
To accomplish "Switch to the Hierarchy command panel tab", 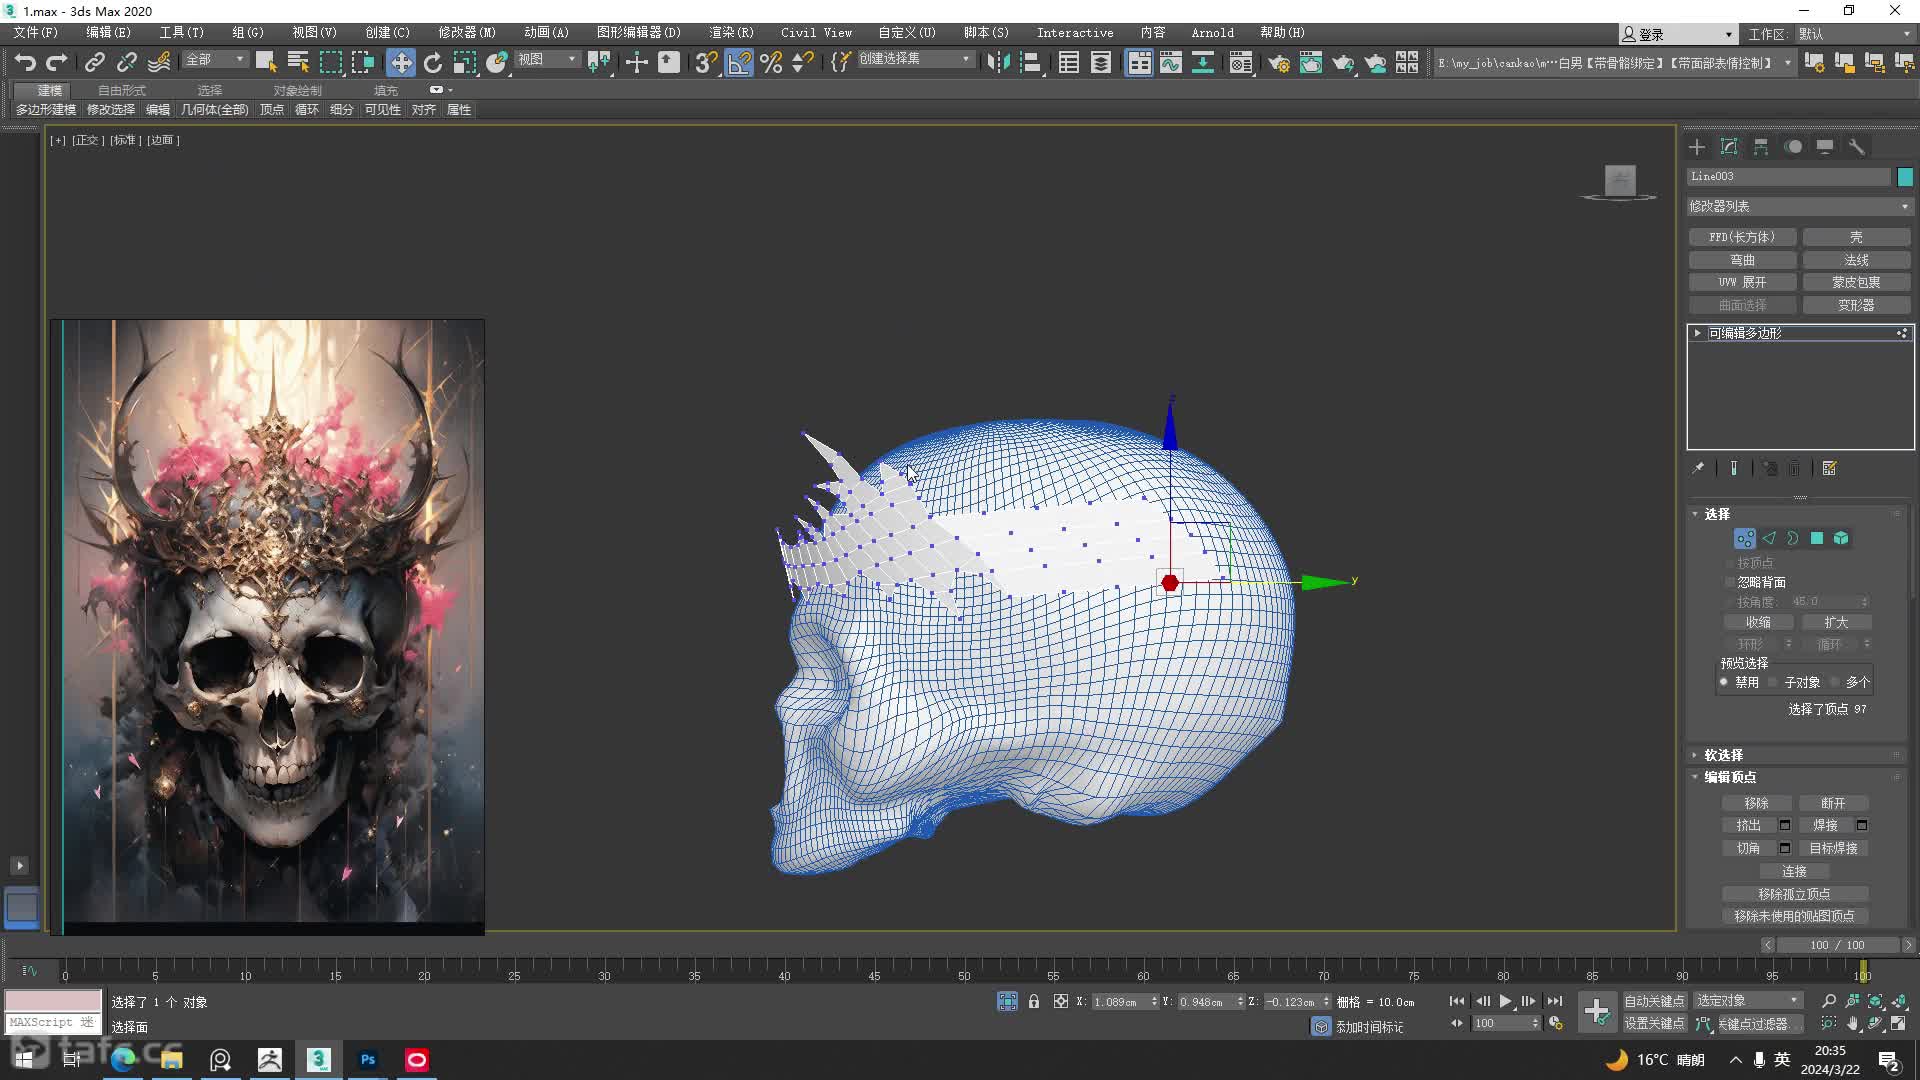I will (x=1761, y=147).
